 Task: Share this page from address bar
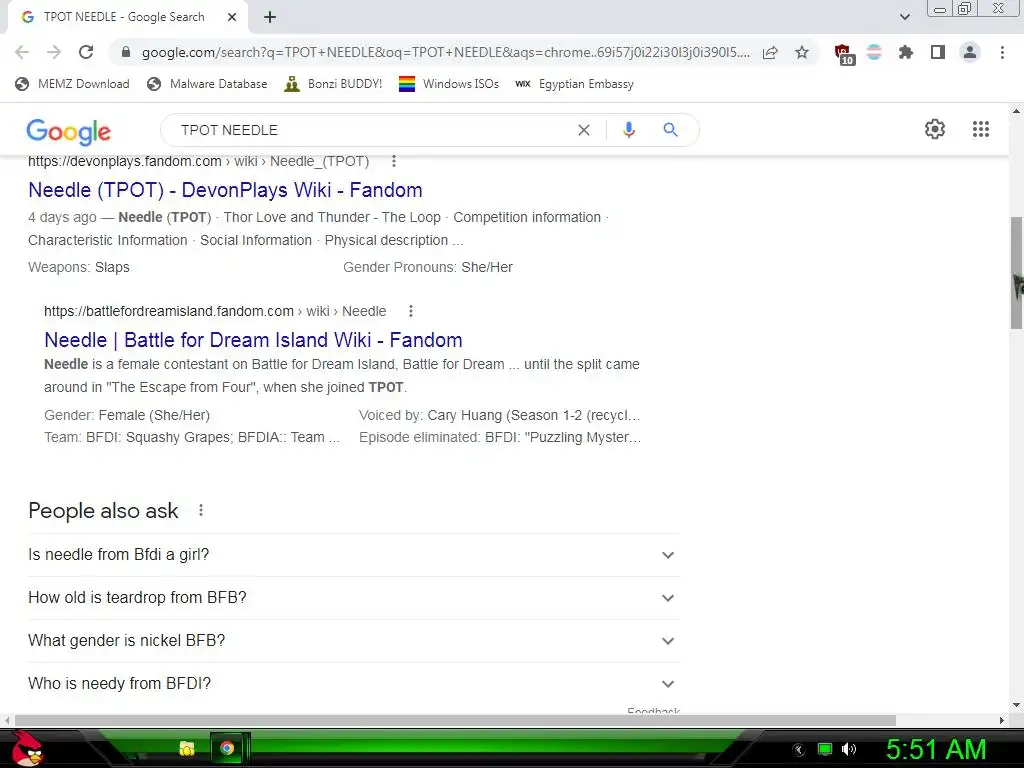coord(770,52)
